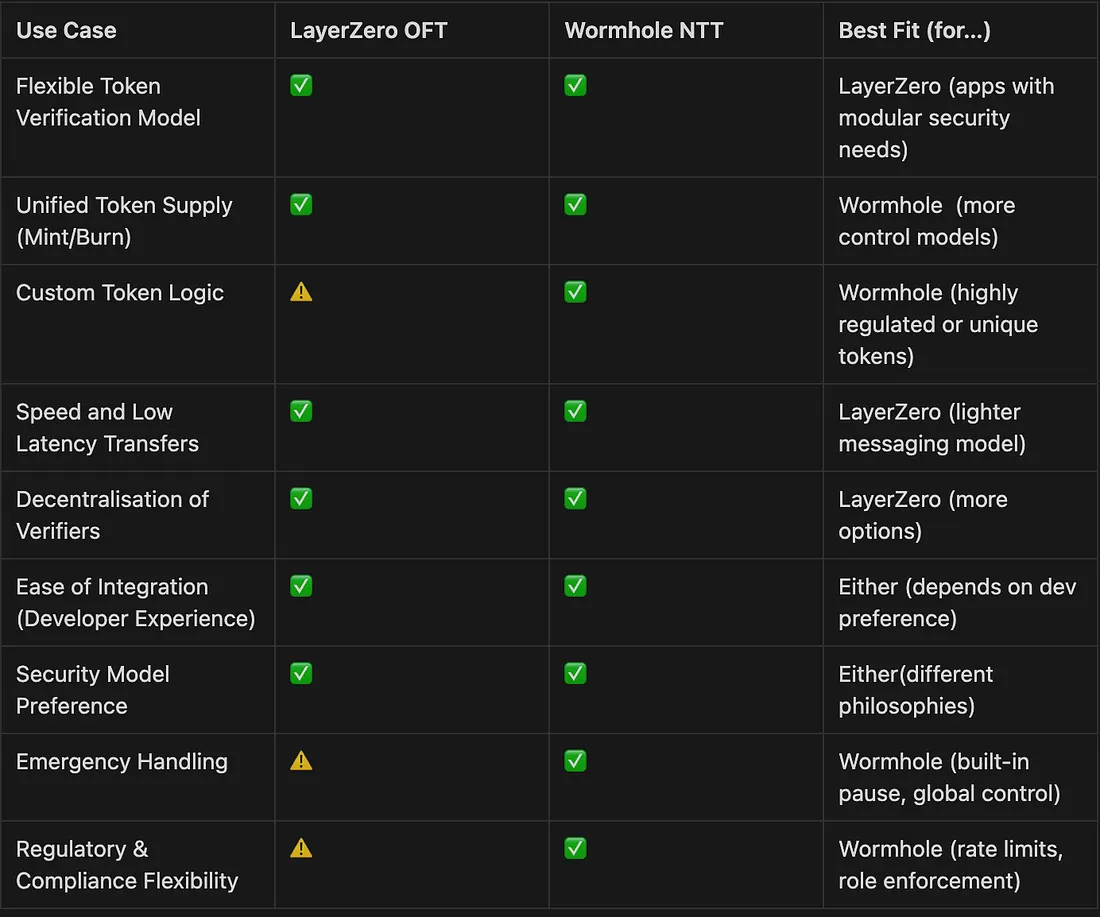The image size is (1100, 917).
Task: Click the Best Fit (for...) column header
Action: point(914,30)
